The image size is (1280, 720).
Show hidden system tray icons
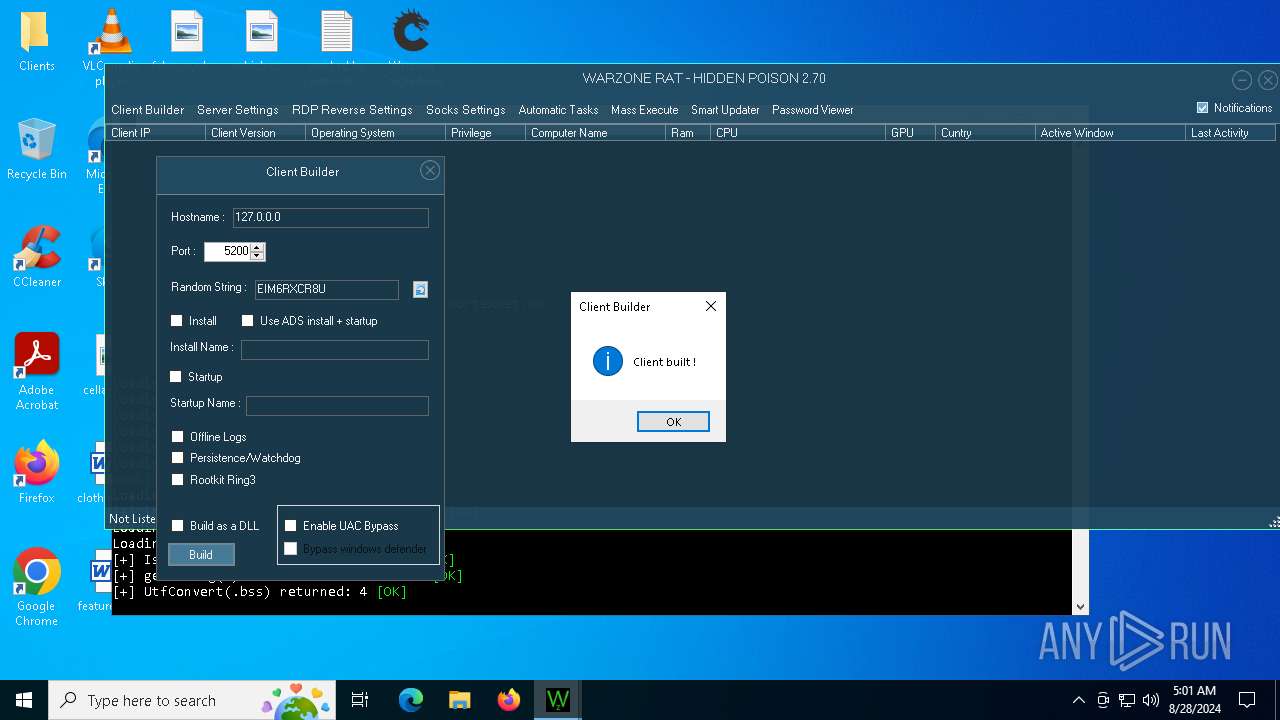[x=1079, y=700]
